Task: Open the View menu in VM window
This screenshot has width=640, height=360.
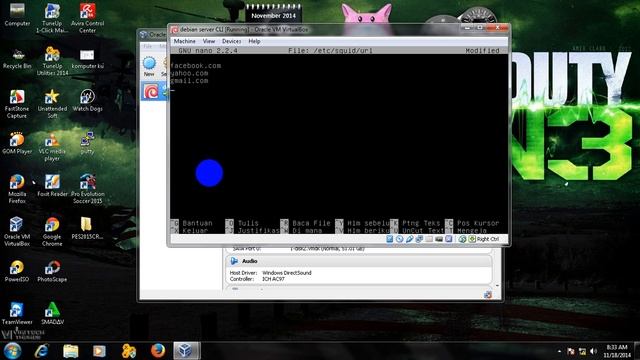Action: (x=209, y=41)
